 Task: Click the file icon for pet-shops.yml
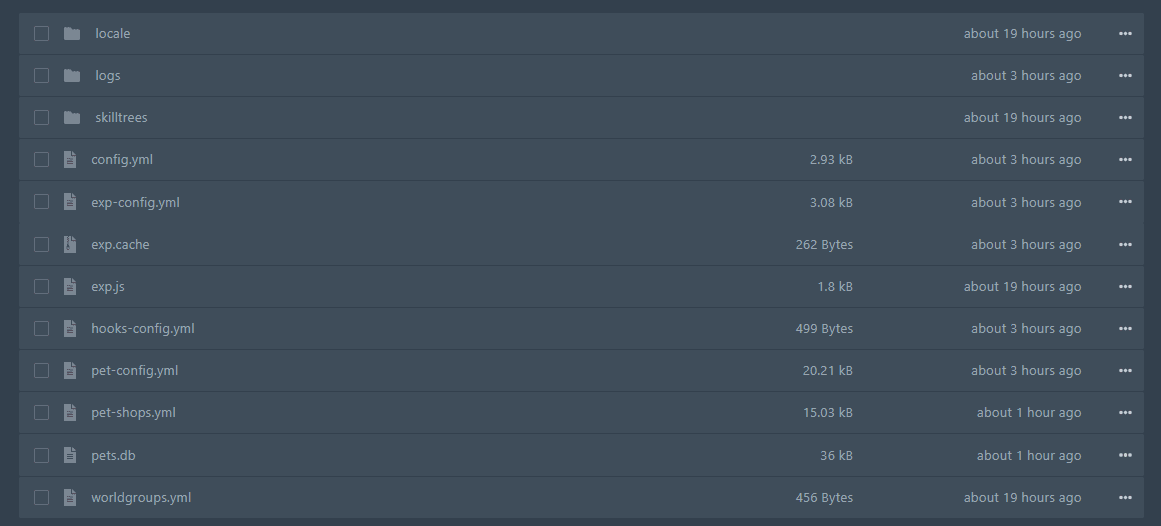coord(70,412)
